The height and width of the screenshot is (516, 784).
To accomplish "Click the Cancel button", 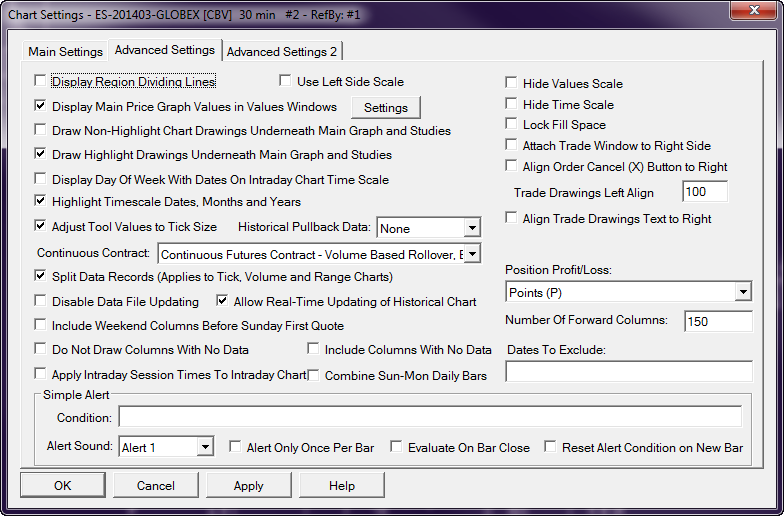I will pyautogui.click(x=156, y=485).
